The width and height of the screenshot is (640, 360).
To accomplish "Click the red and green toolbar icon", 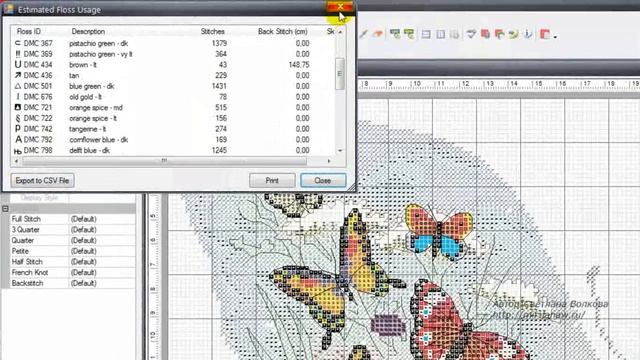I will (x=499, y=34).
